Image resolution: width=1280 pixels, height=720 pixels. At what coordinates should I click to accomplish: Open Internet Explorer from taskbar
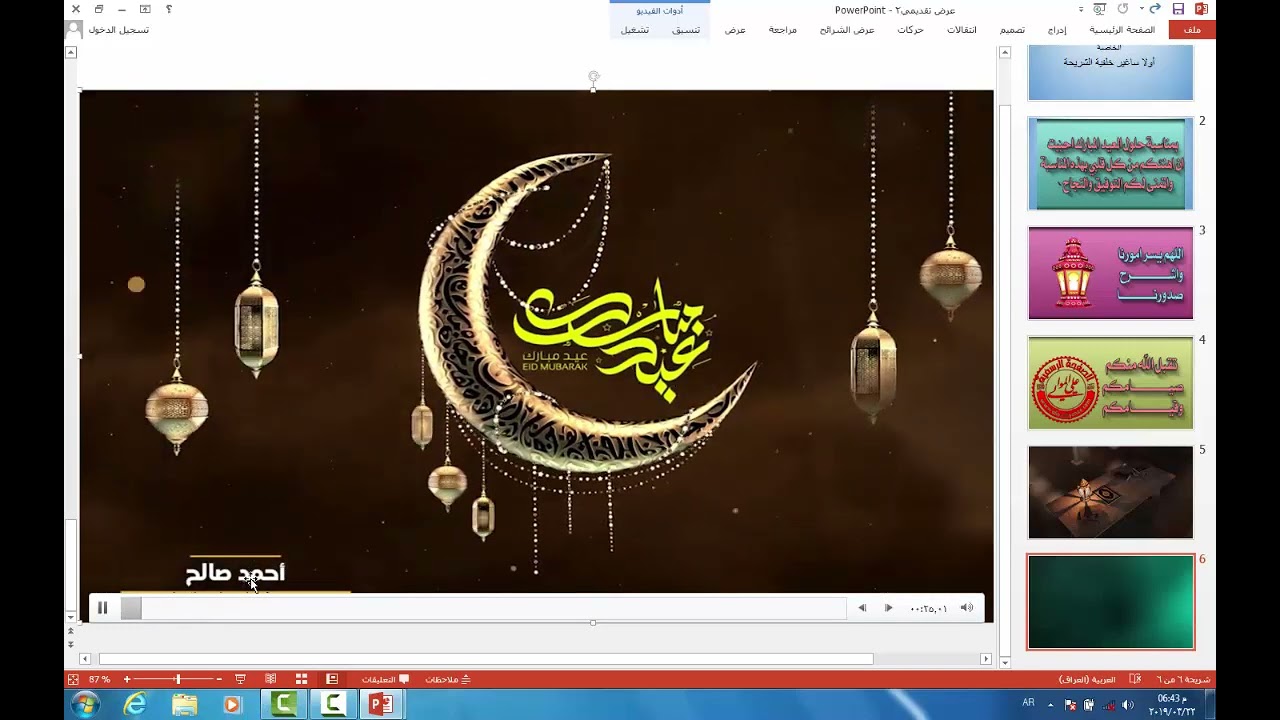pyautogui.click(x=135, y=705)
